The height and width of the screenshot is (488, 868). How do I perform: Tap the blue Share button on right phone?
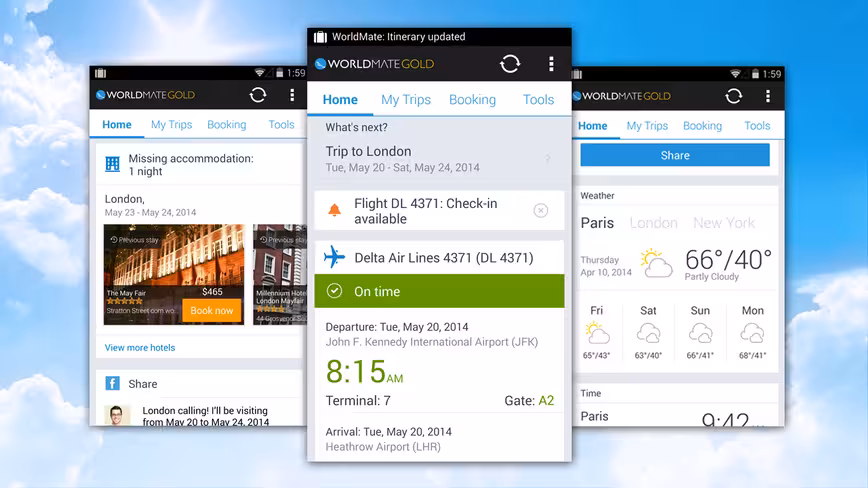[675, 155]
